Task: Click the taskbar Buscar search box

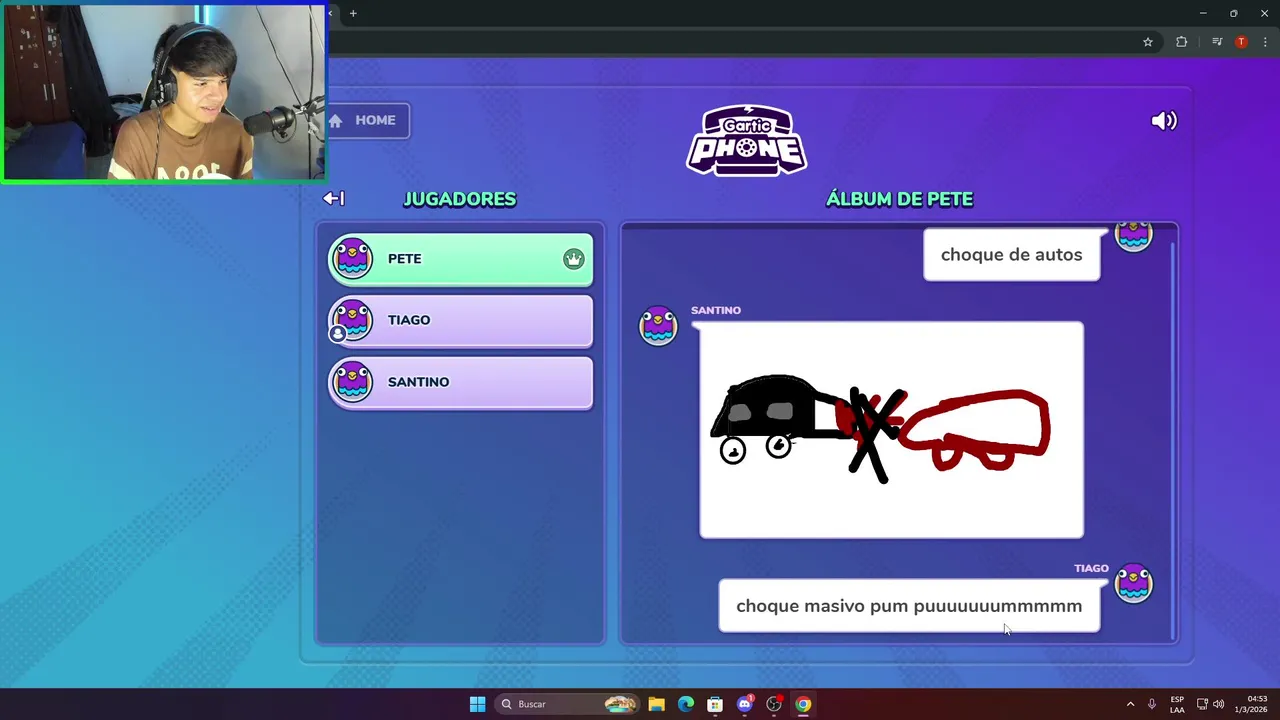Action: (567, 704)
